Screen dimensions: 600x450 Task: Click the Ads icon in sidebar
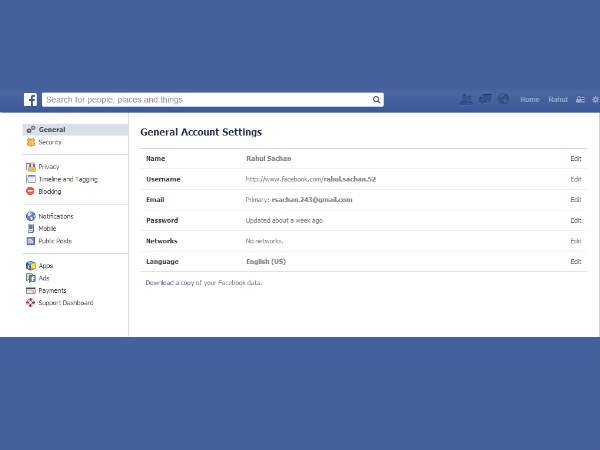click(31, 278)
